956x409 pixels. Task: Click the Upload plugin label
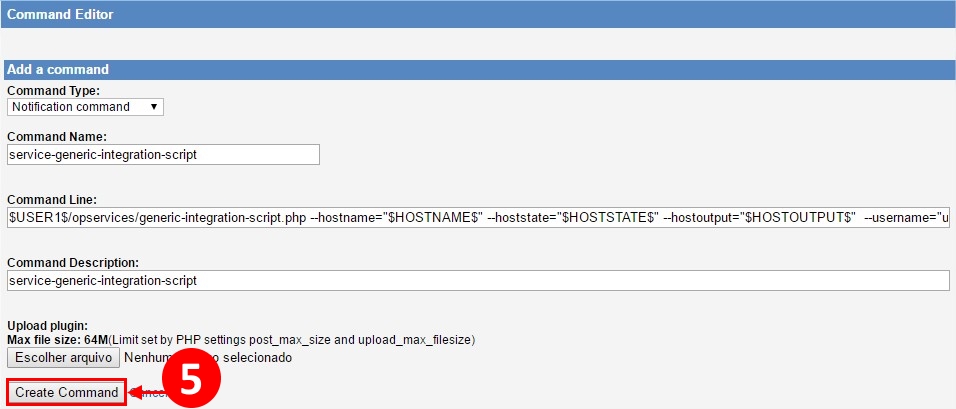(x=48, y=327)
